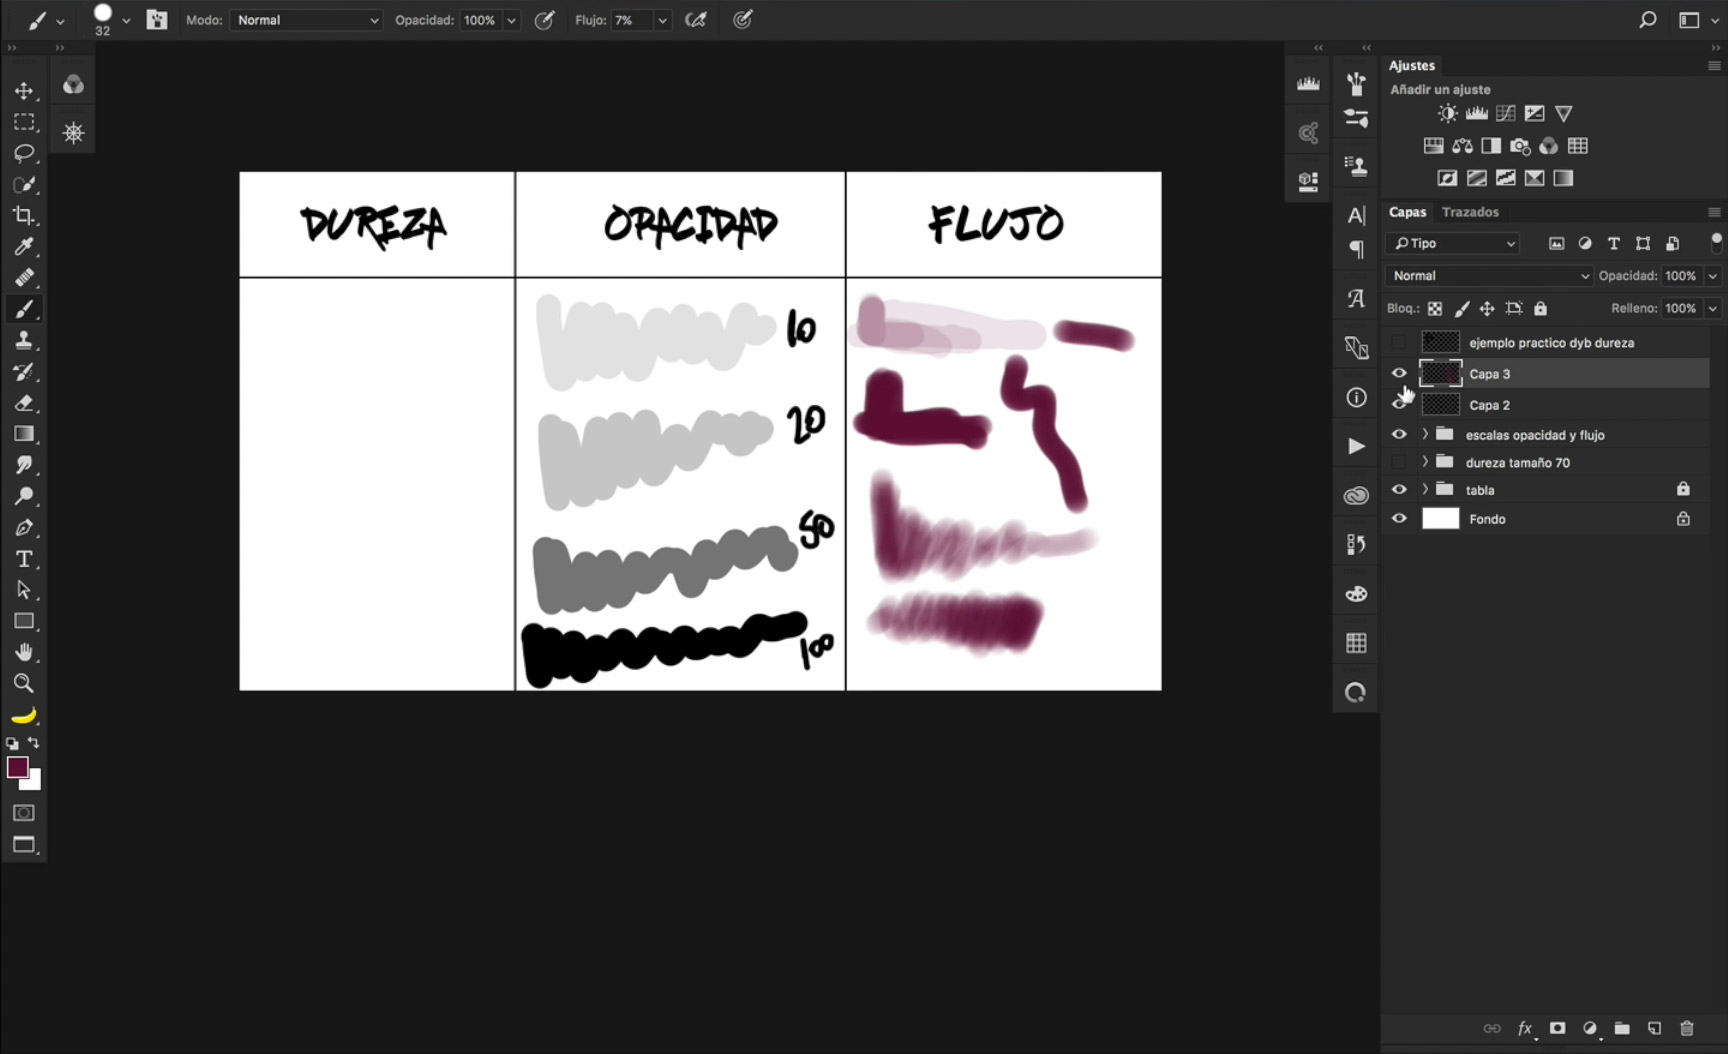Select the Quick Selection tool
The image size is (1728, 1054).
24,184
